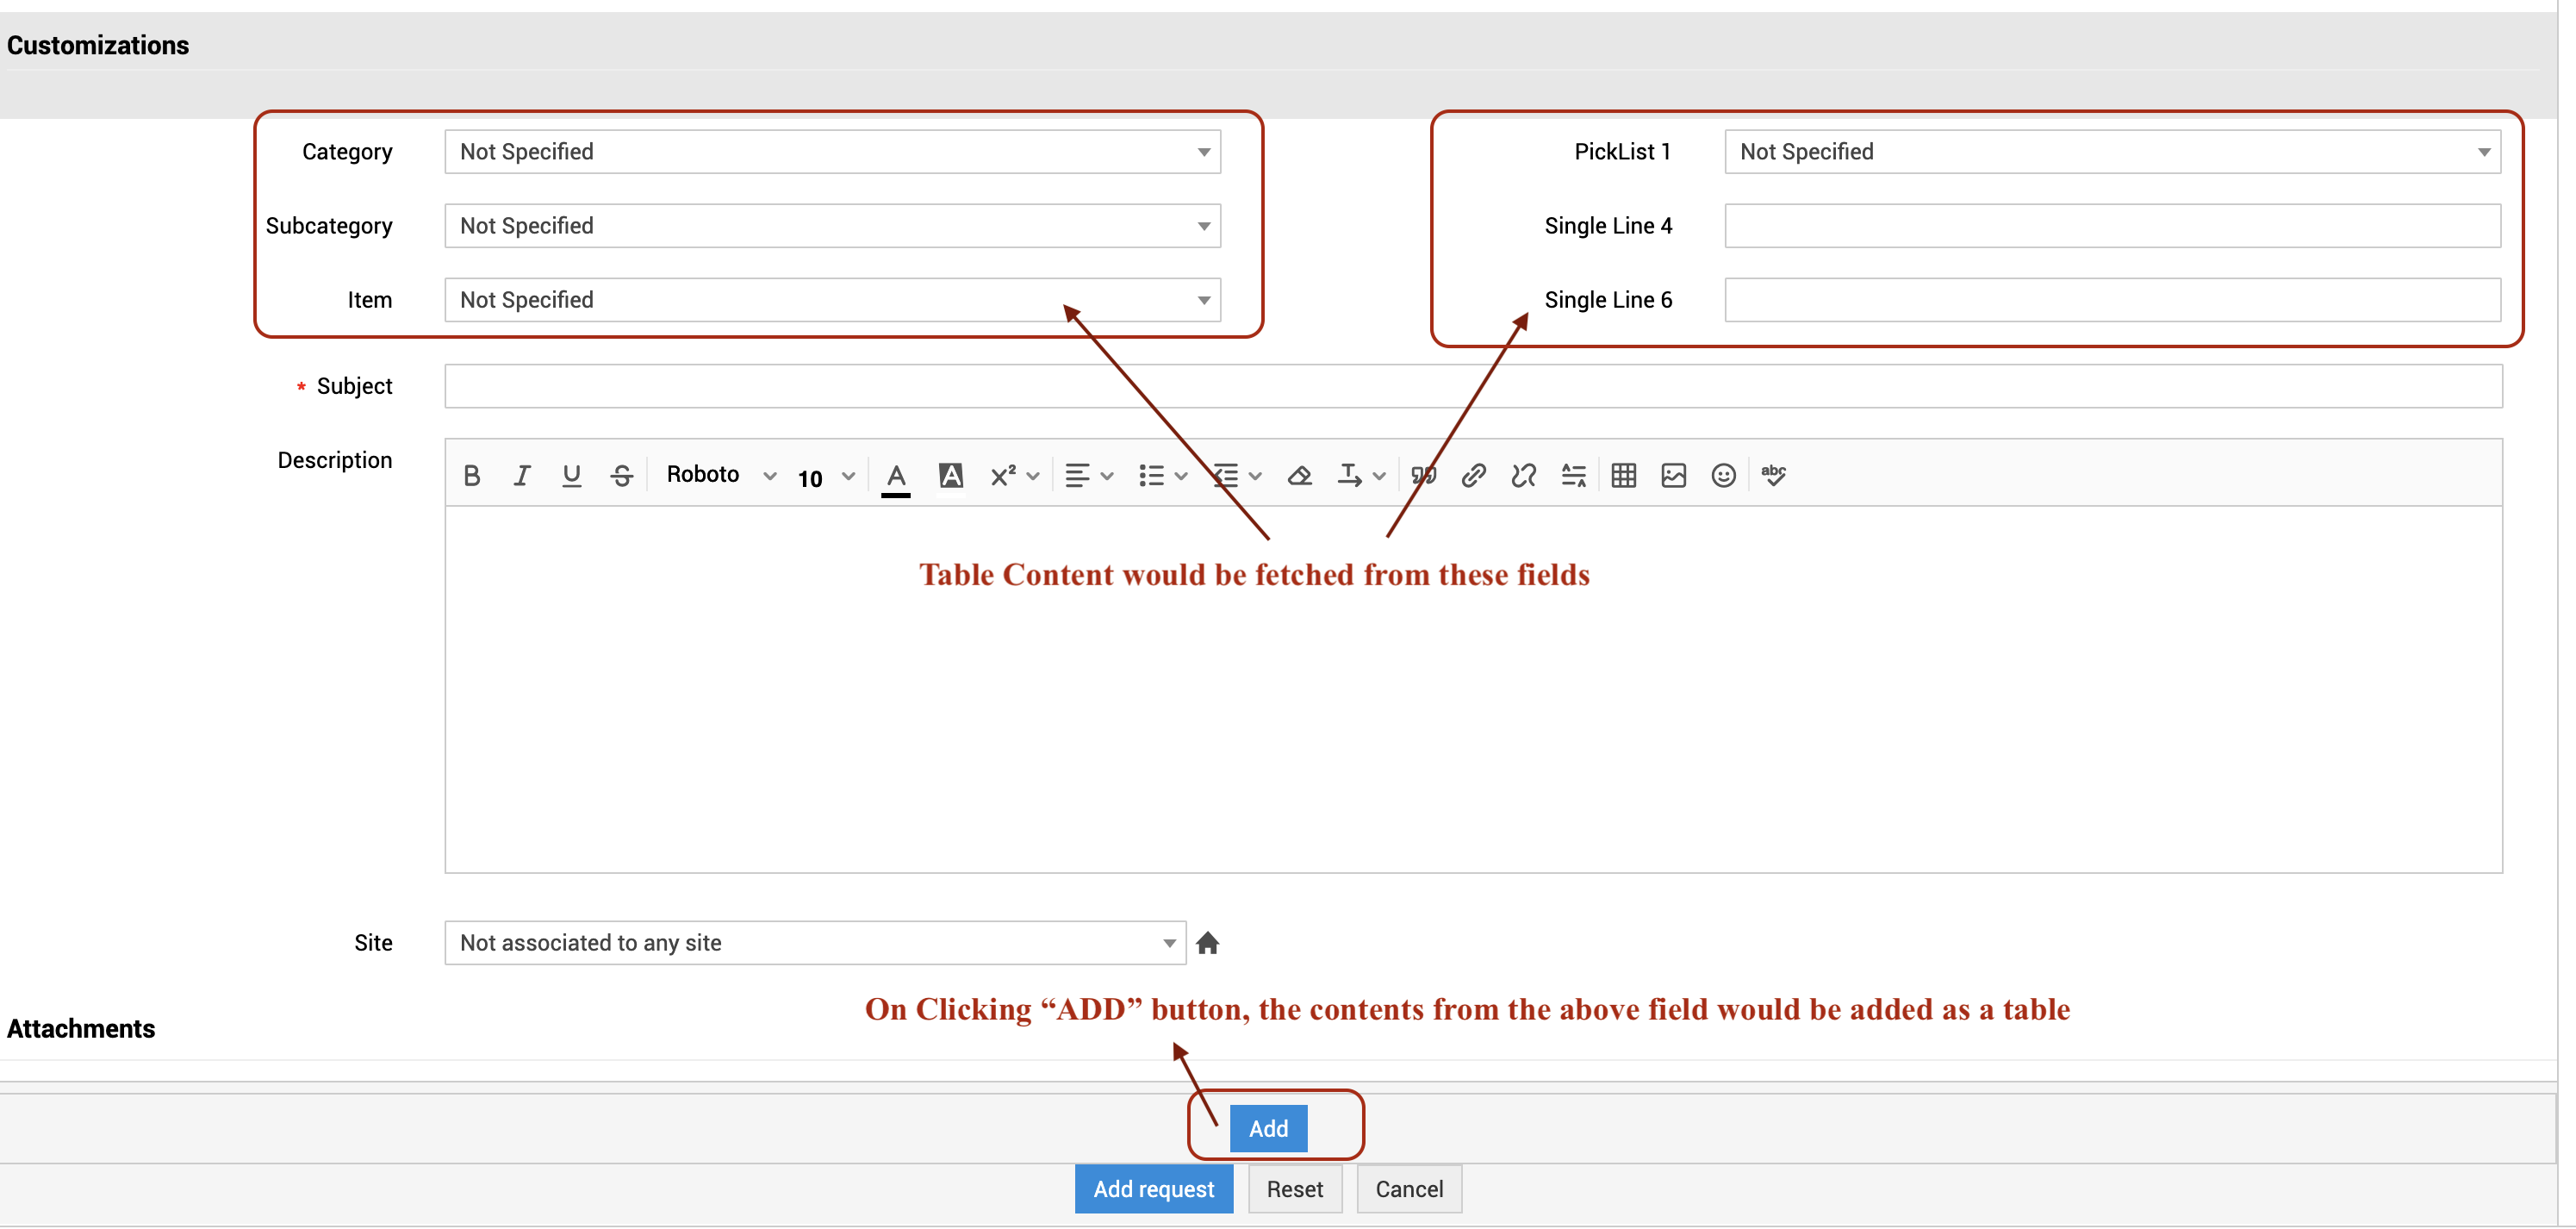Expand the Roboto font family list
Viewport: 2576px width, 1229px height.
720,476
